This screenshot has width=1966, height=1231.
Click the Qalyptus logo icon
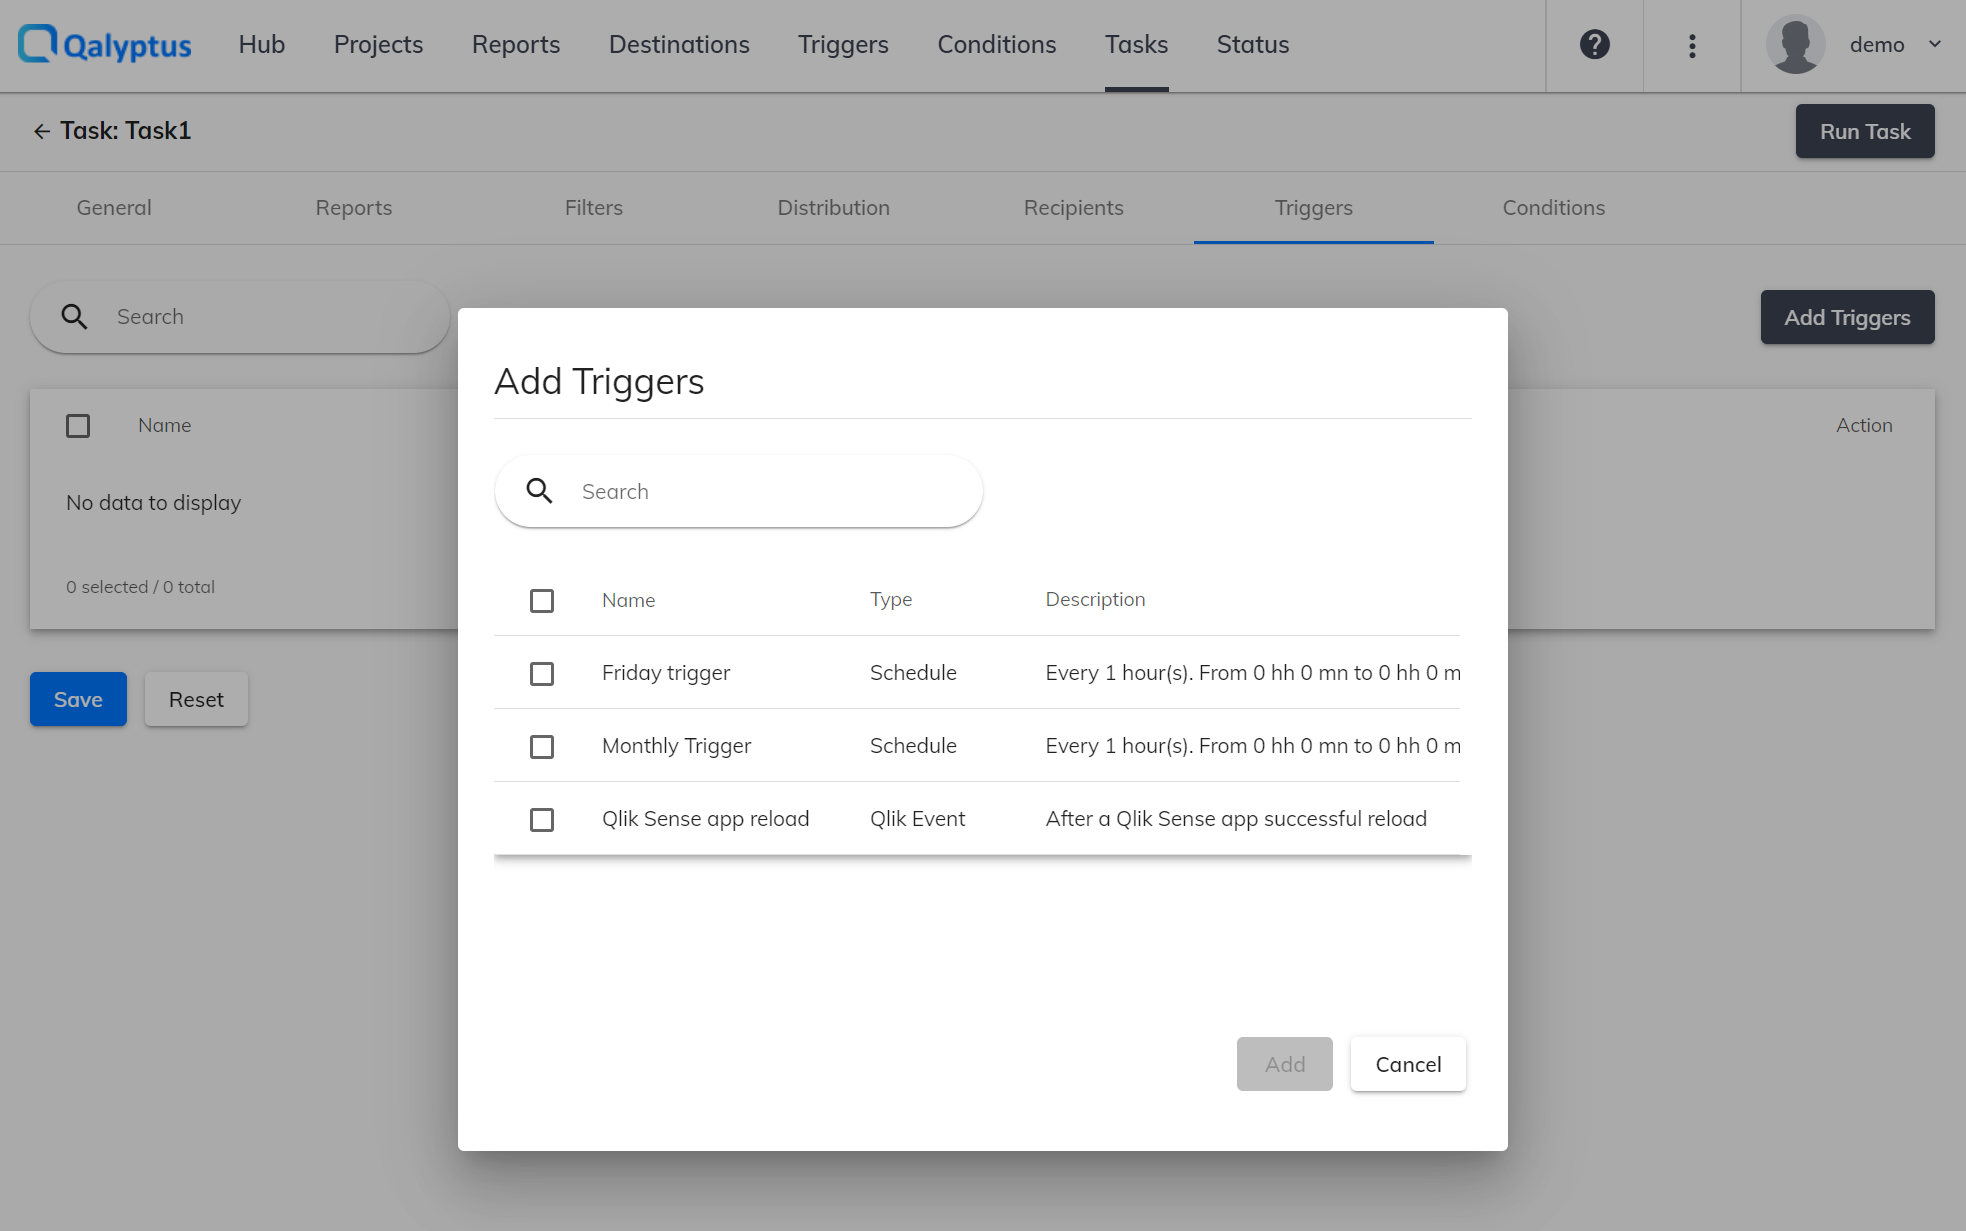[x=38, y=44]
